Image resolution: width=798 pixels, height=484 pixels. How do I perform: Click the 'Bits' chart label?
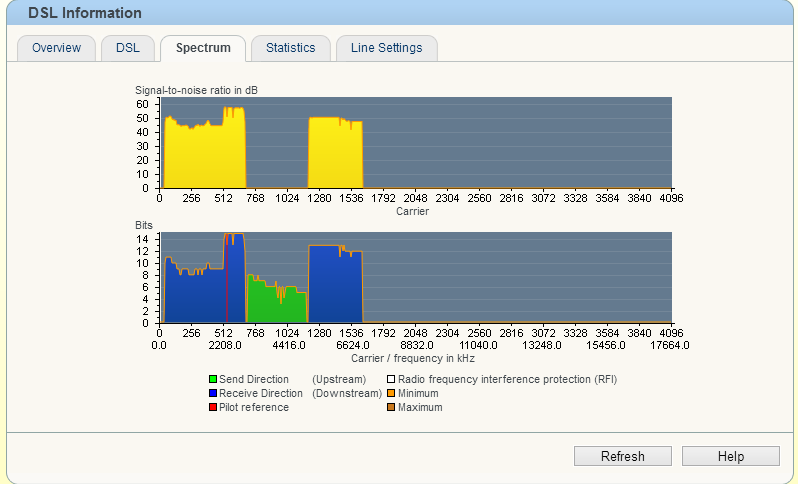144,225
